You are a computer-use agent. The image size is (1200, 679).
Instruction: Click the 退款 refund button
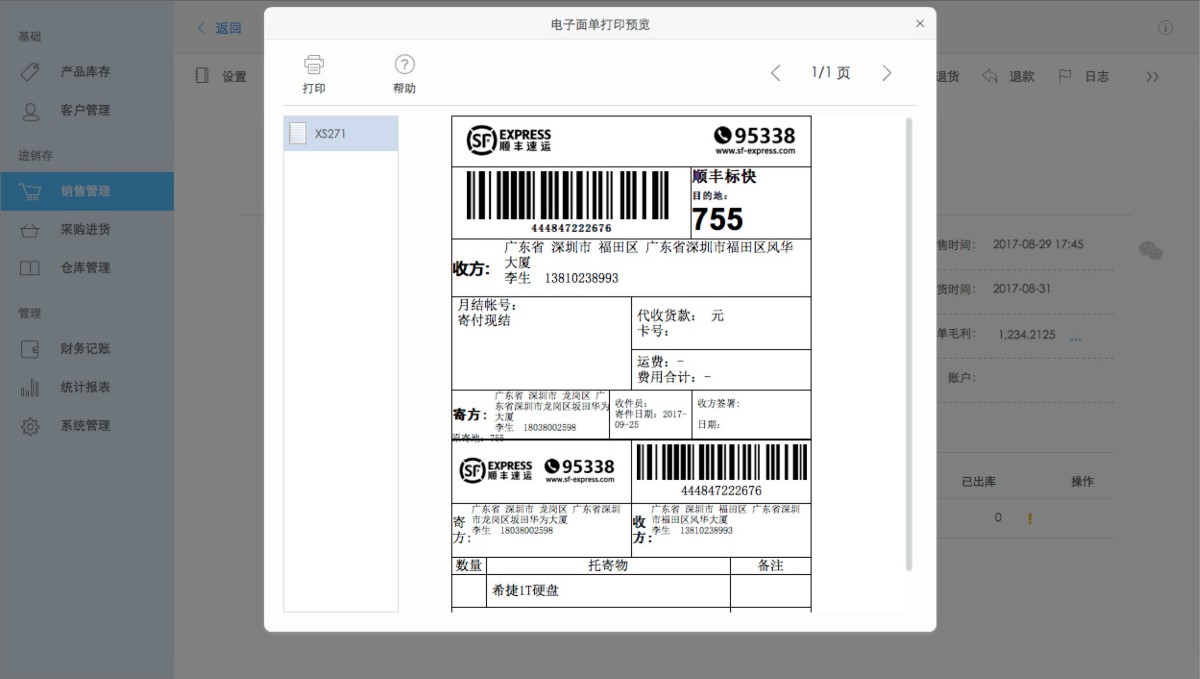(1008, 76)
